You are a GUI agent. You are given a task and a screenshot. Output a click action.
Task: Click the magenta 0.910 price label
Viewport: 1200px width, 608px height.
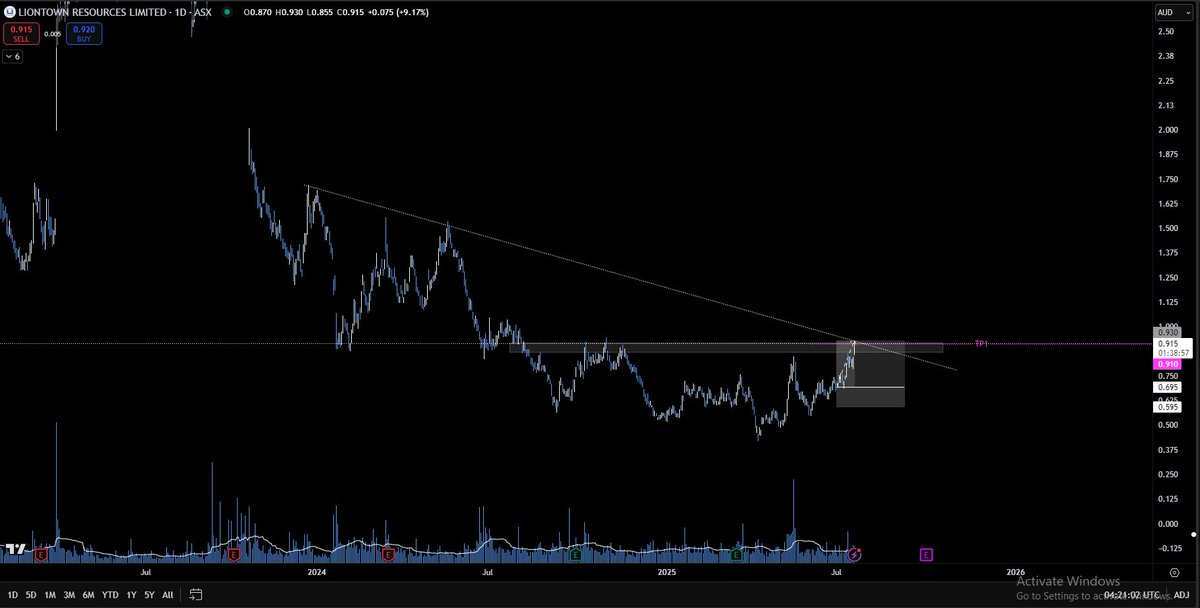(x=1169, y=365)
